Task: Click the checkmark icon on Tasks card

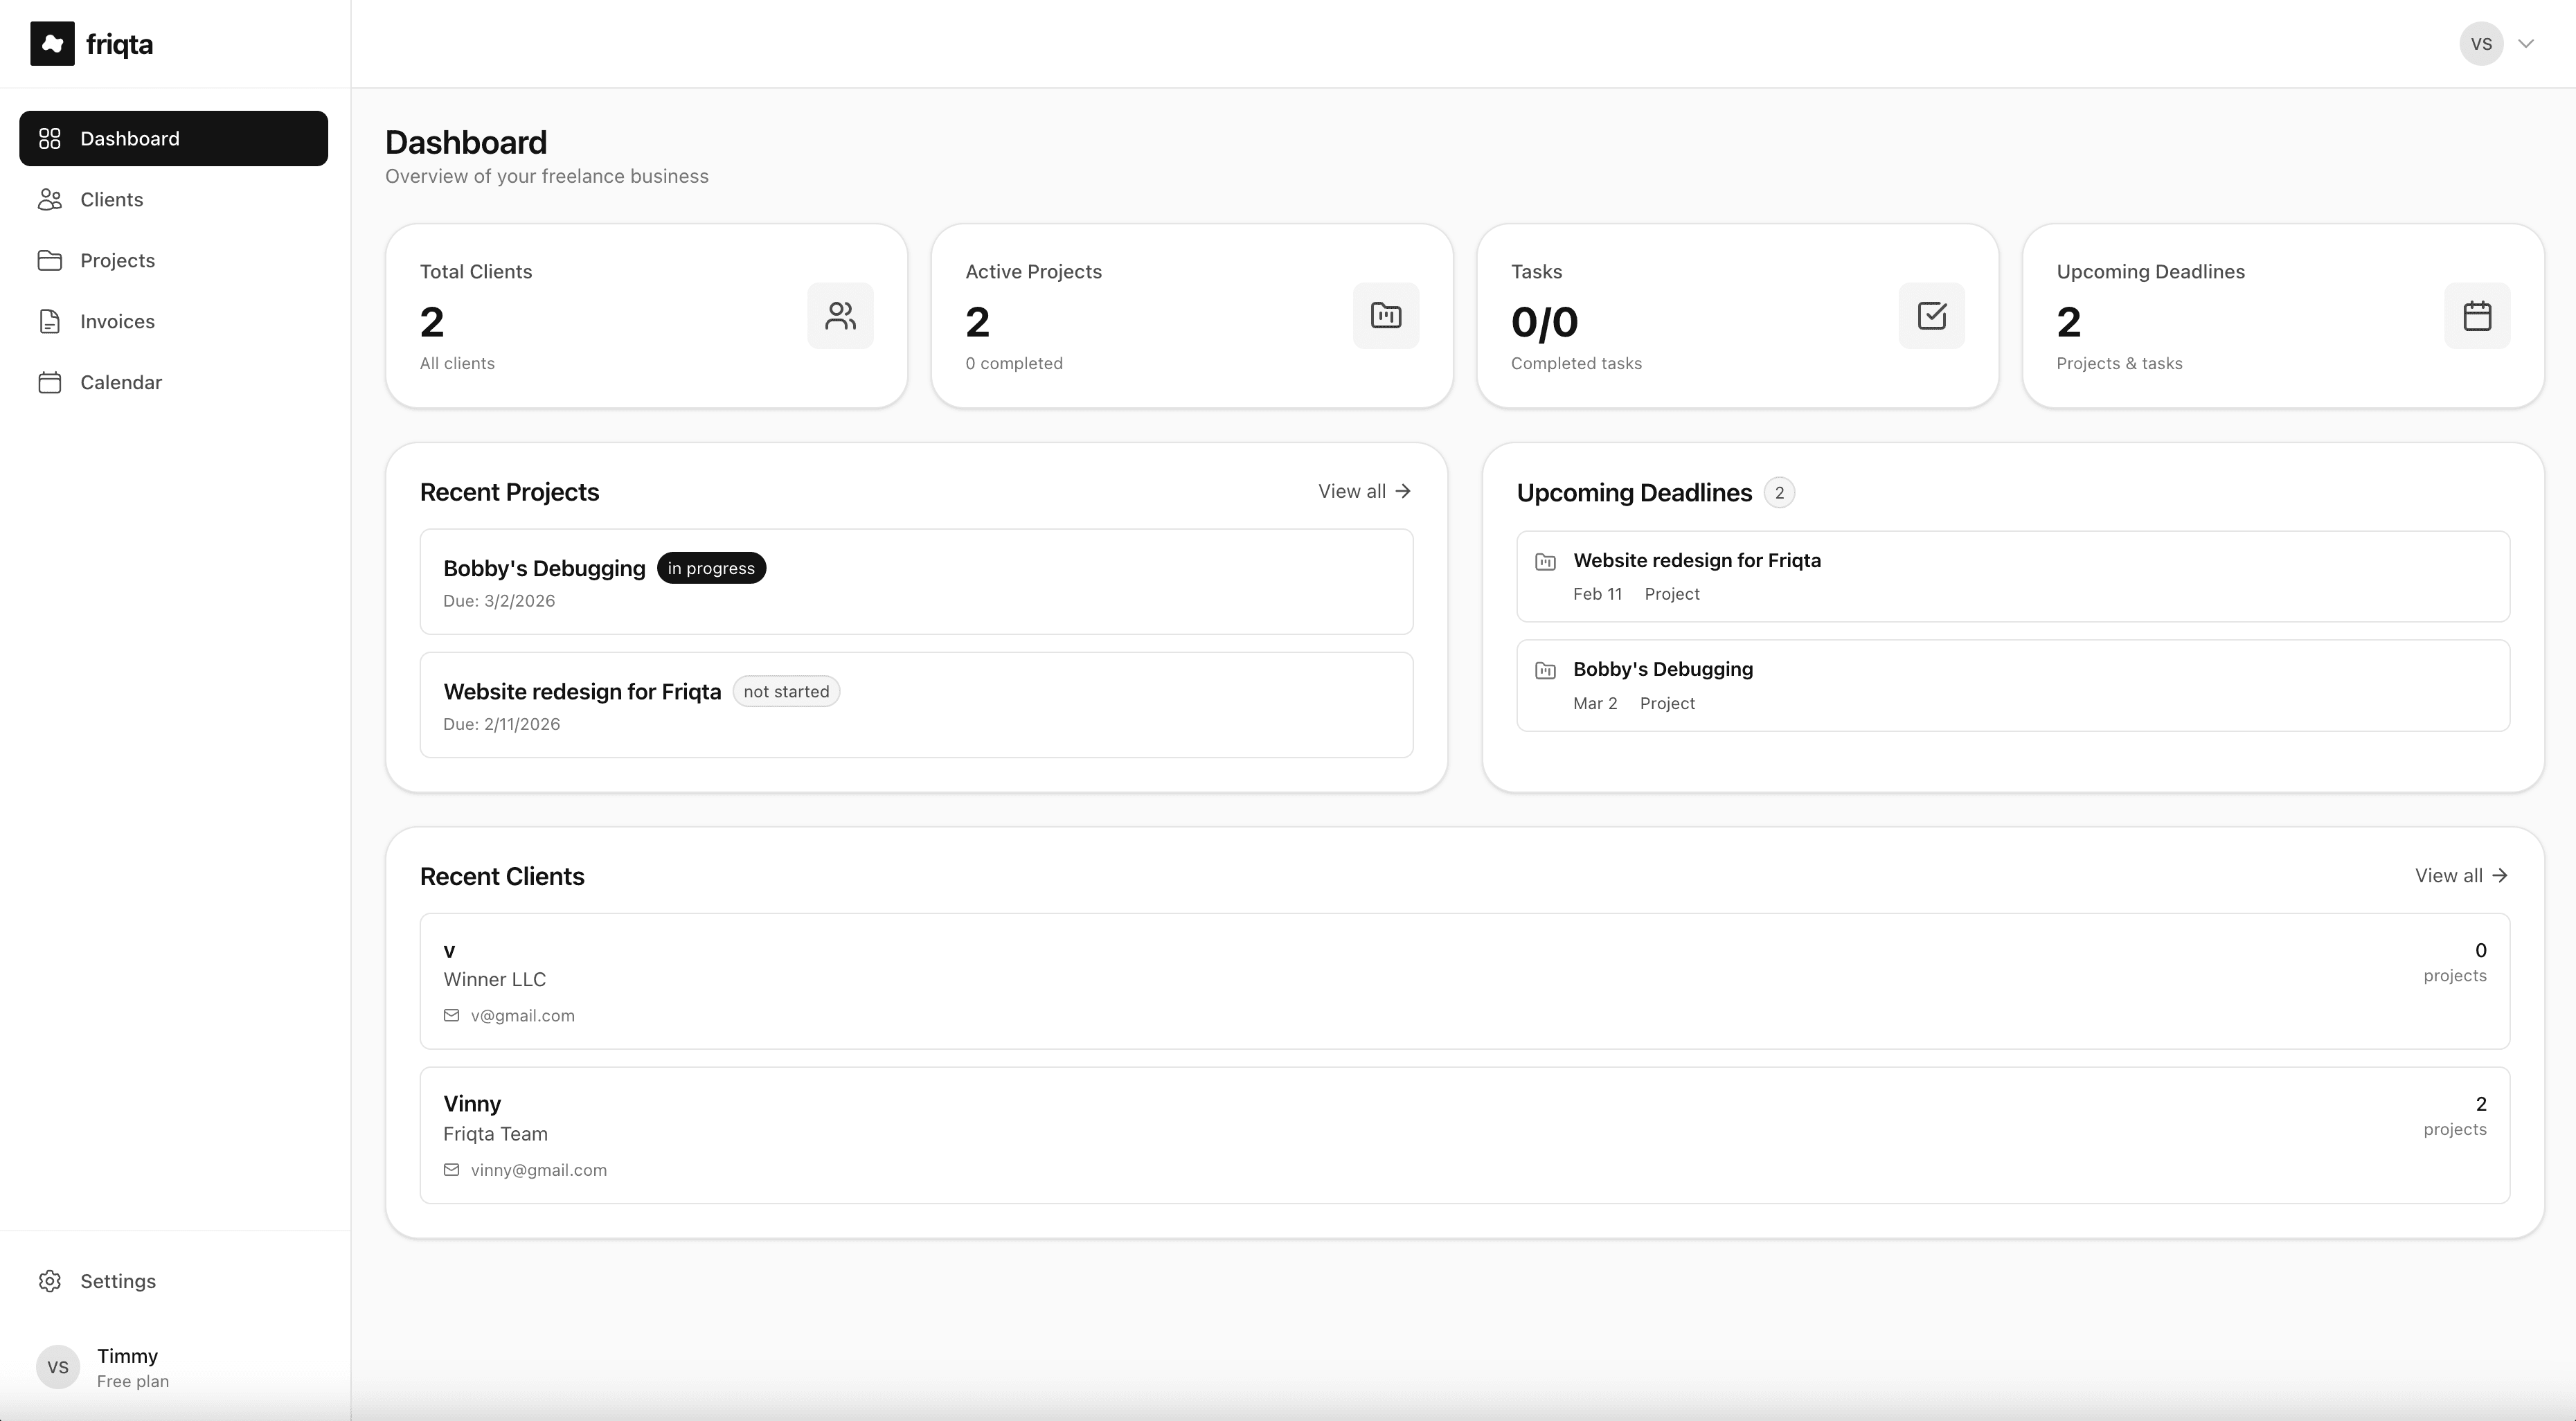Action: tap(1932, 315)
